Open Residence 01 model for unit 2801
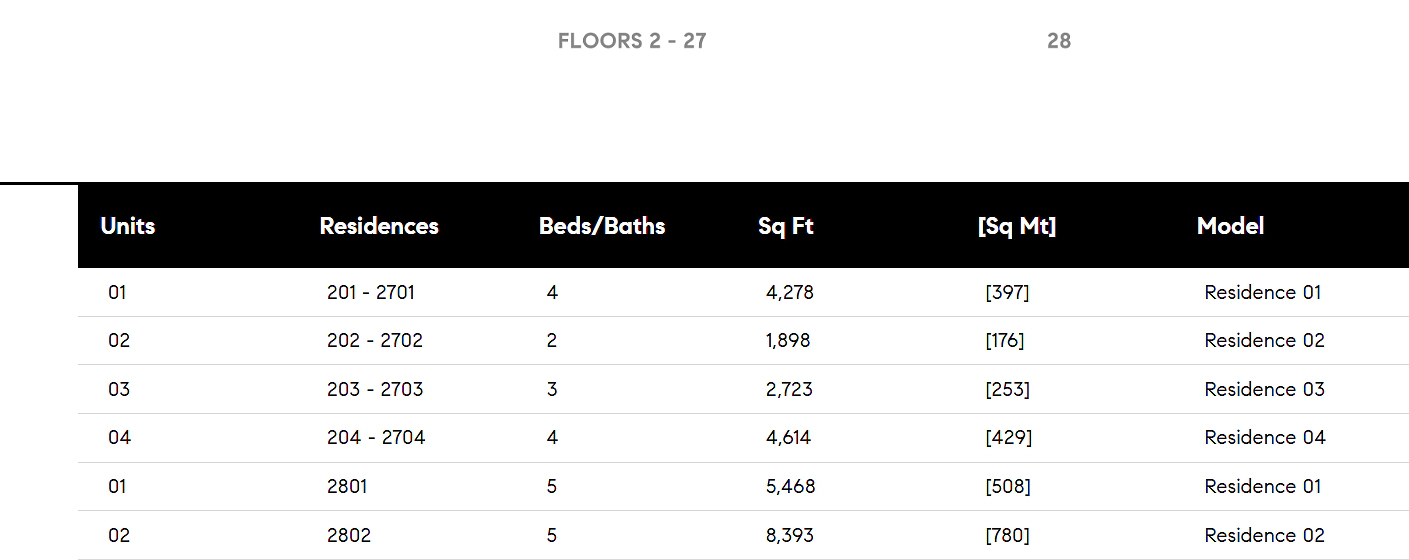 tap(1263, 487)
